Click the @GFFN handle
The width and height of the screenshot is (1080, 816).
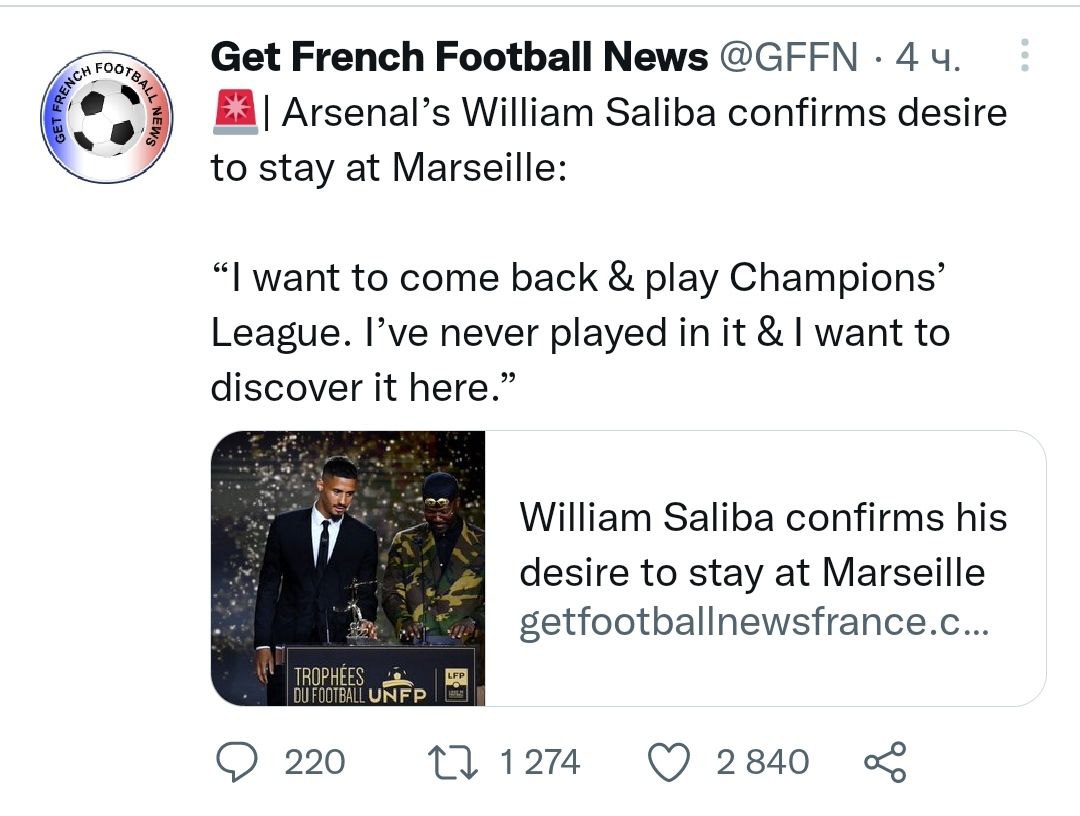(x=788, y=58)
